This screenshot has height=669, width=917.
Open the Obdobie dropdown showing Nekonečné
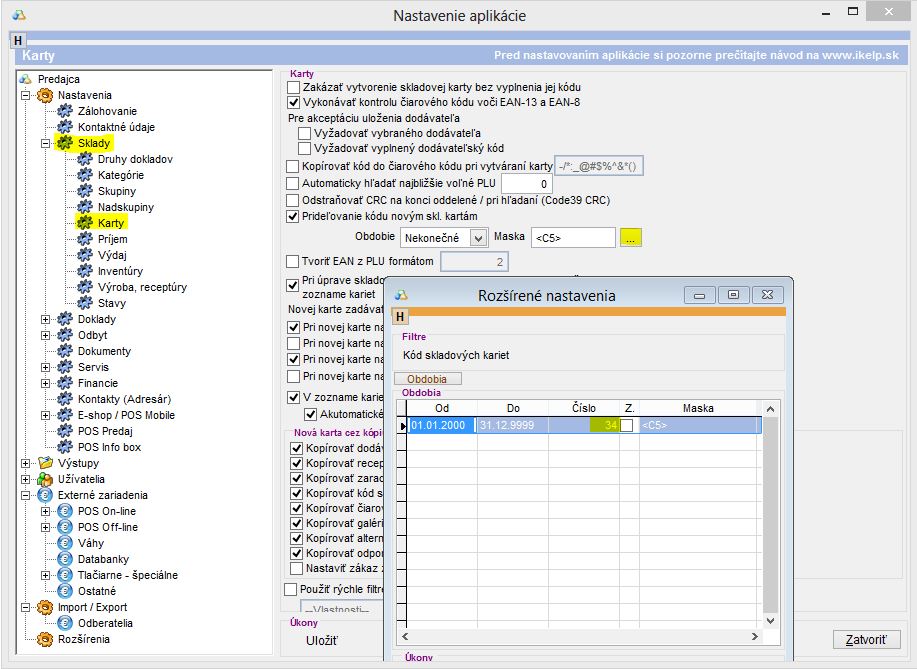point(478,238)
